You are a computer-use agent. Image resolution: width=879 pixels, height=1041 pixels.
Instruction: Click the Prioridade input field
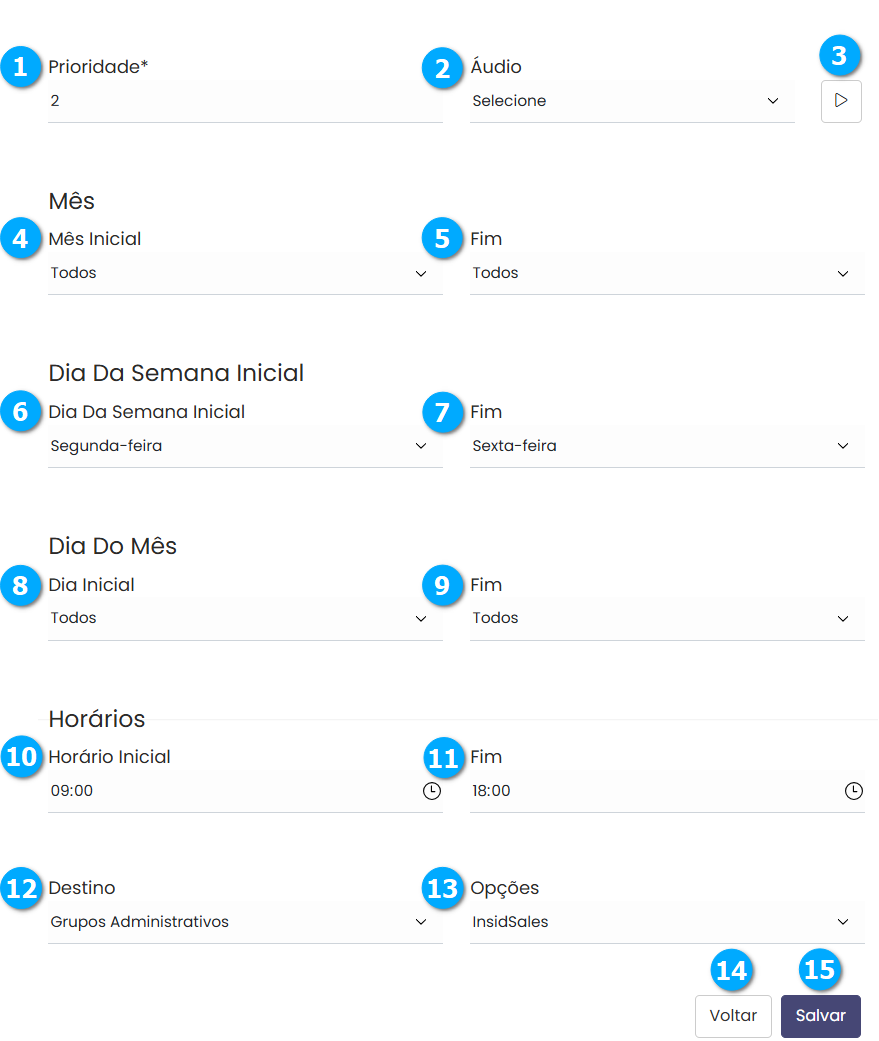tap(244, 101)
